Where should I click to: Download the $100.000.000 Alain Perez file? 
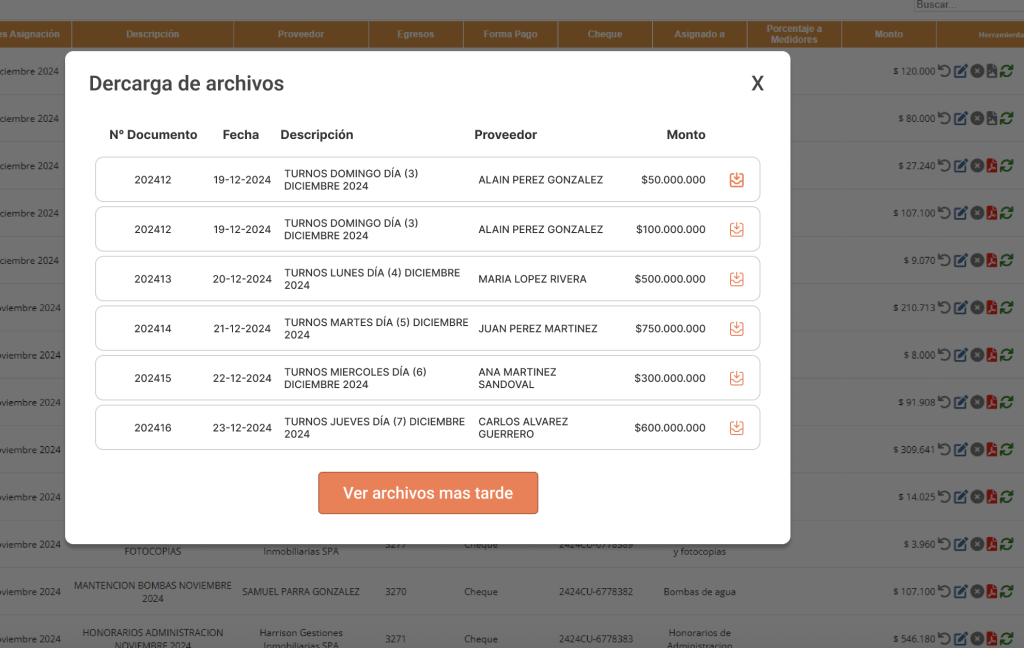[x=736, y=229]
